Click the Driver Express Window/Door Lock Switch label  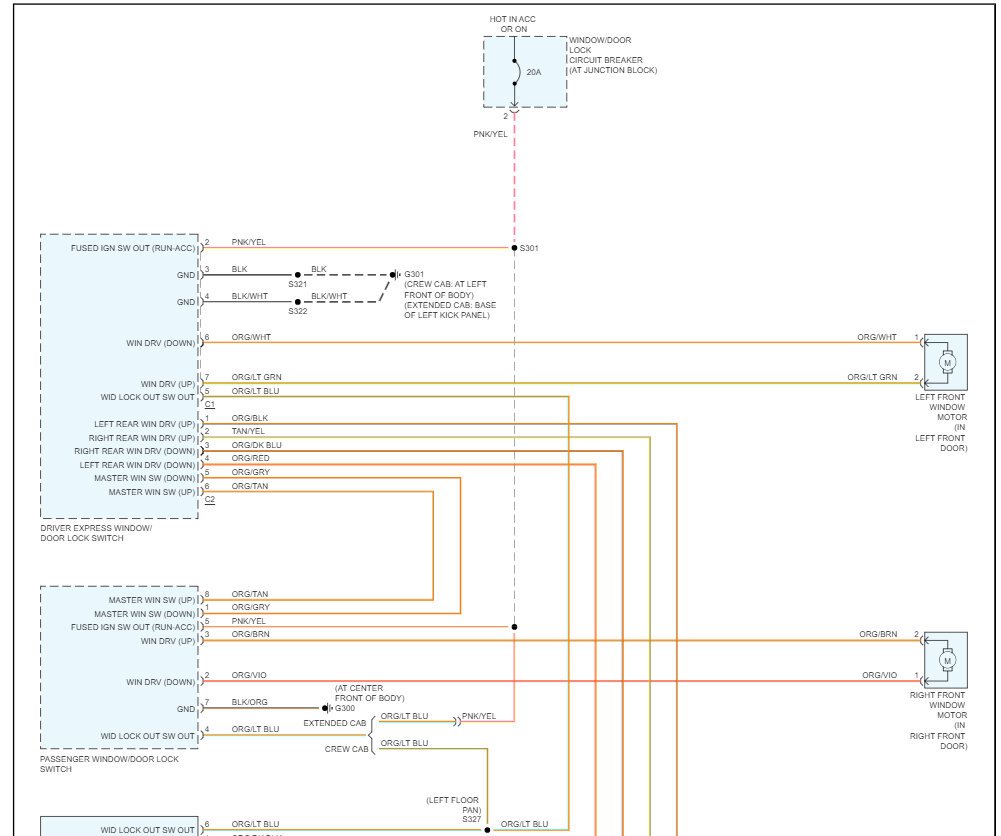[96, 533]
